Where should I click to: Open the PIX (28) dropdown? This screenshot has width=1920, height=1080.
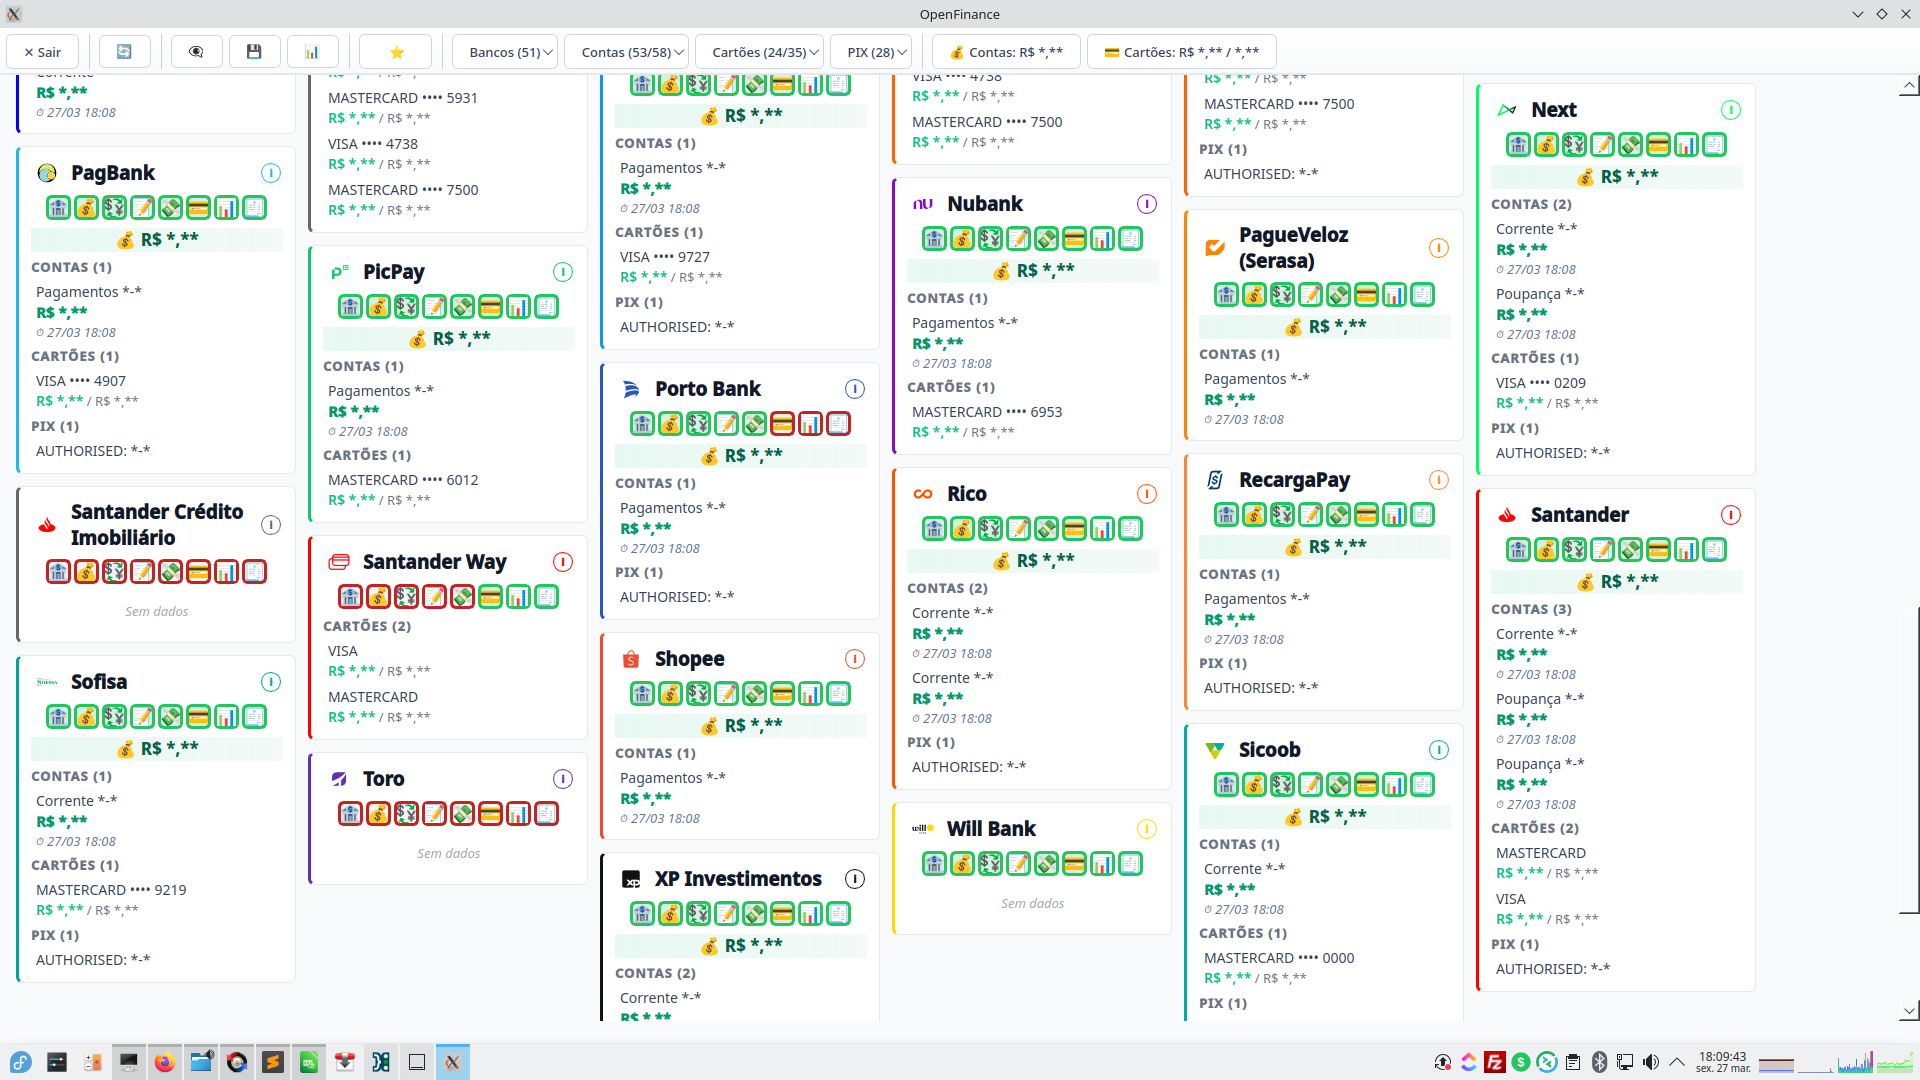click(x=871, y=52)
